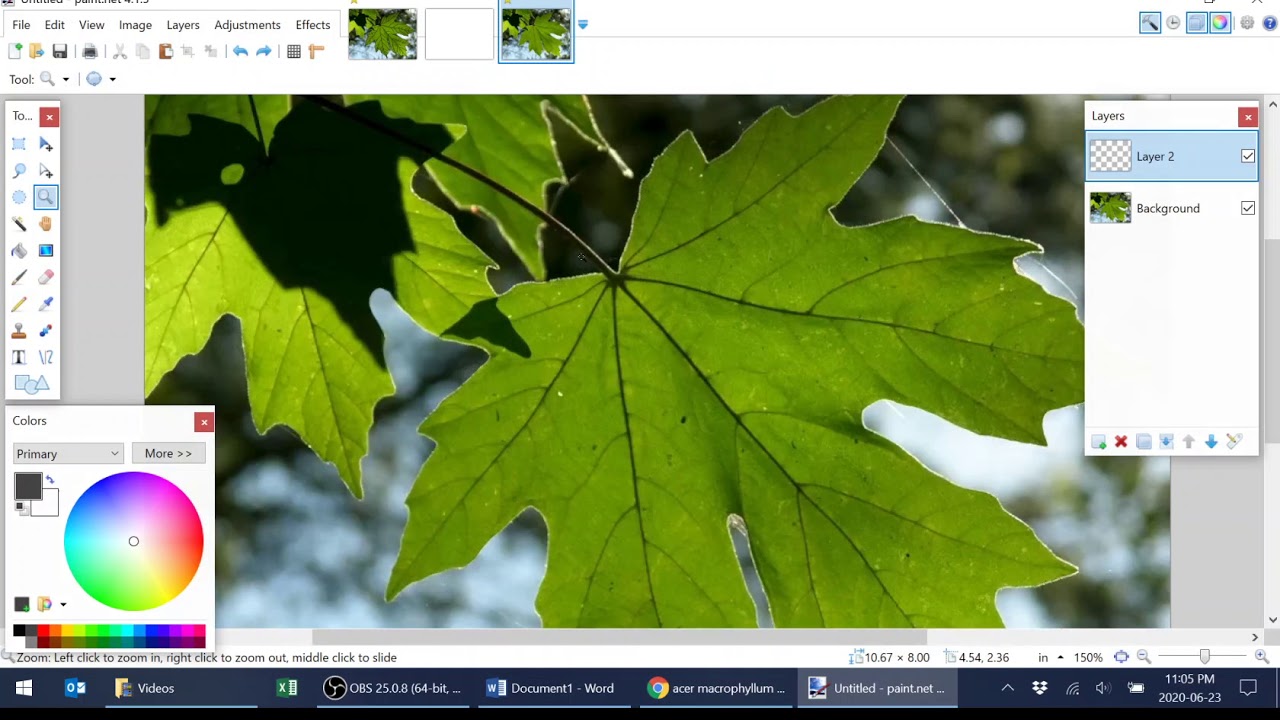This screenshot has width=1280, height=720.
Task: Save the image with floppy icon
Action: (x=60, y=51)
